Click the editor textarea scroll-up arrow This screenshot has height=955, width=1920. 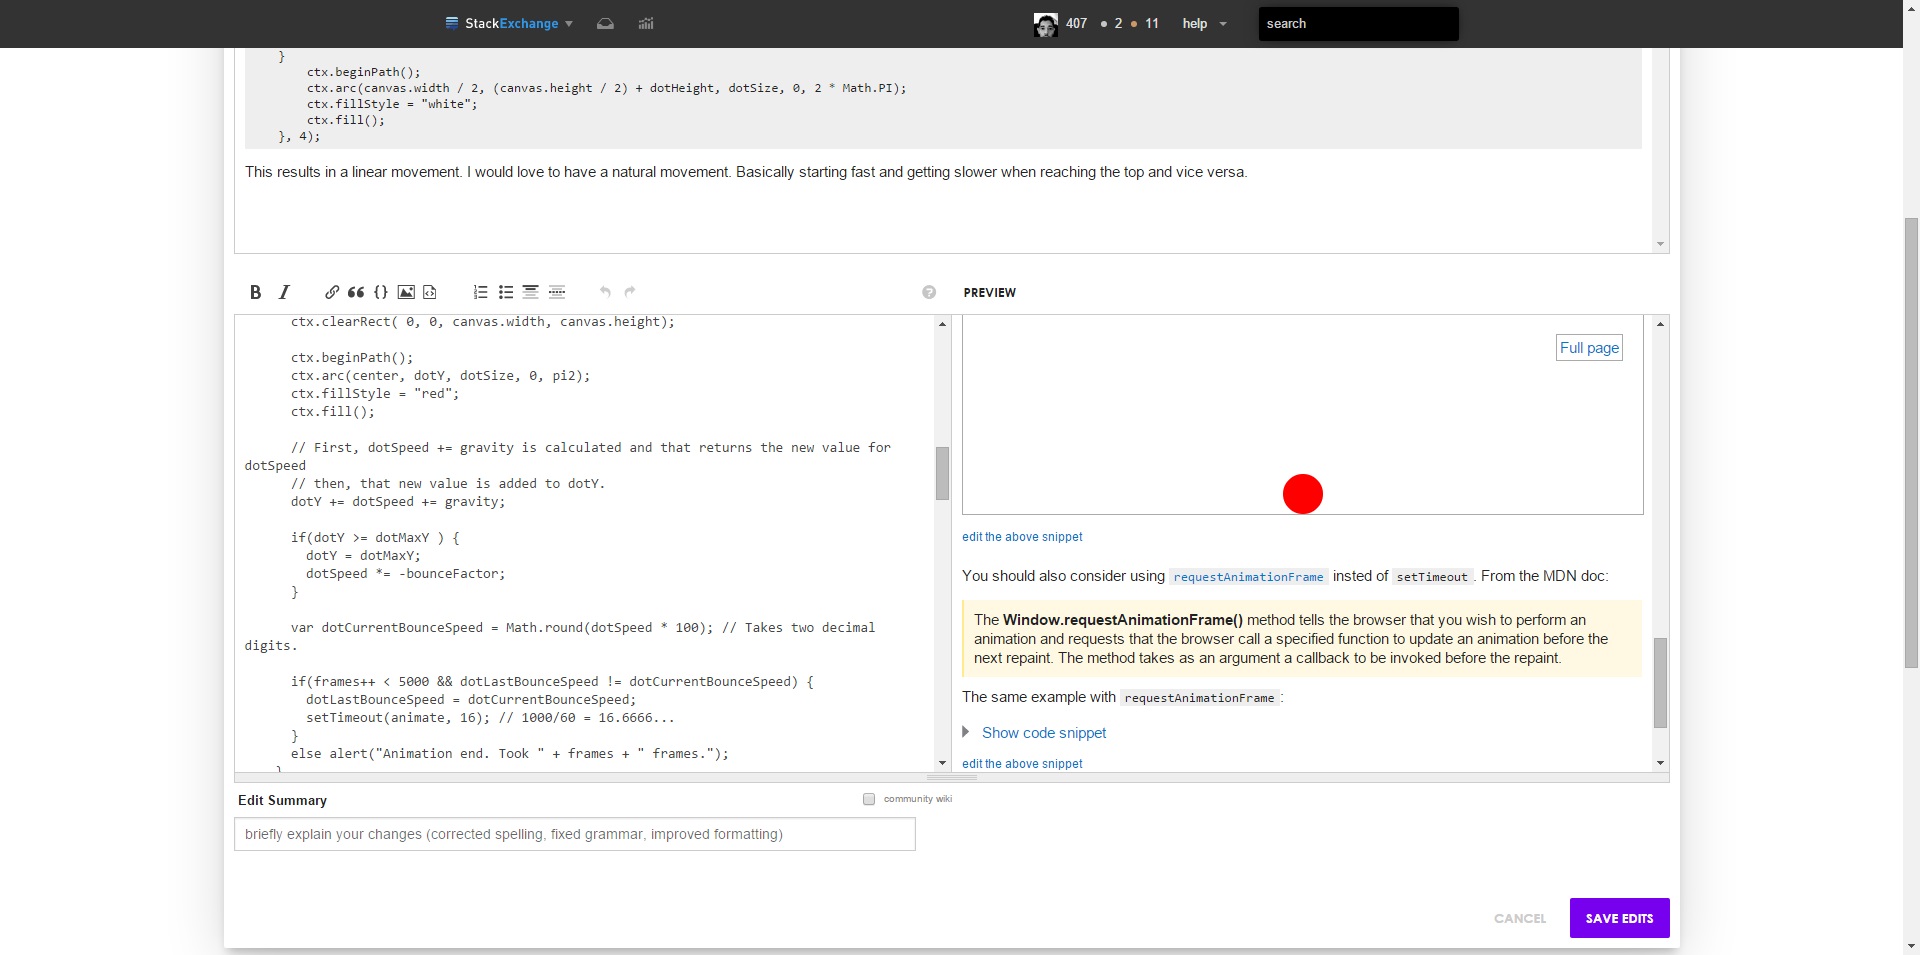pyautogui.click(x=942, y=324)
